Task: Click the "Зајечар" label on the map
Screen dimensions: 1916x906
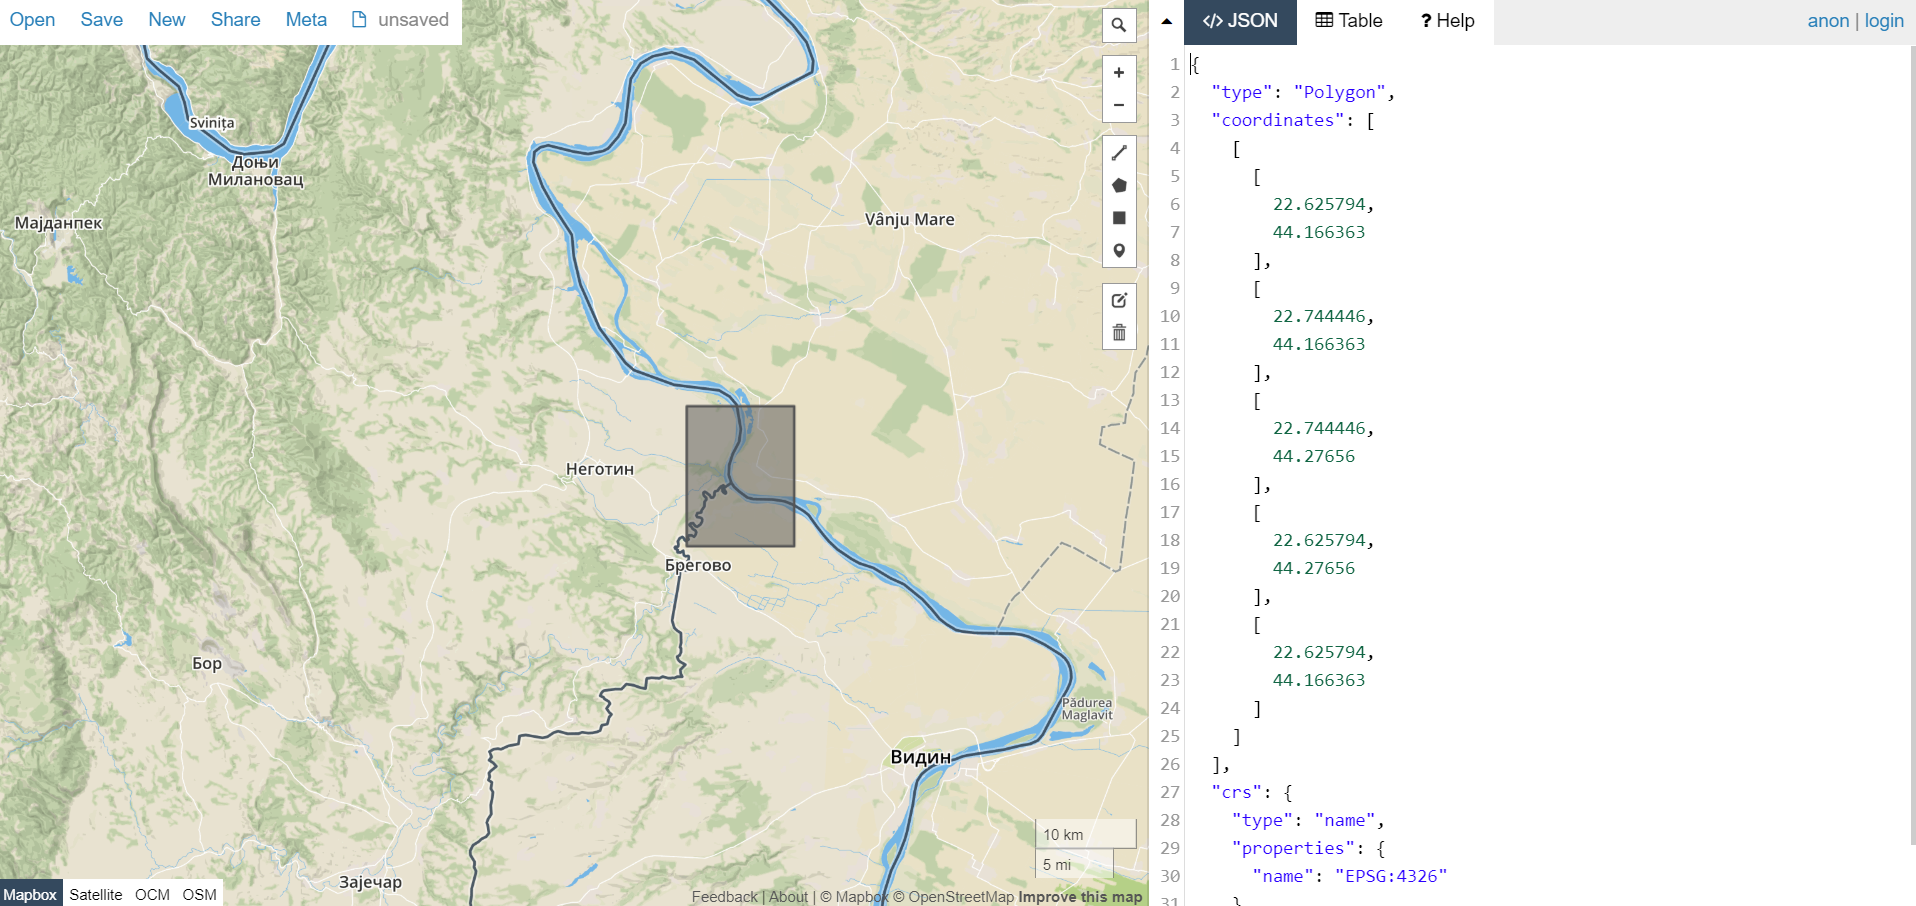Action: 370,882
